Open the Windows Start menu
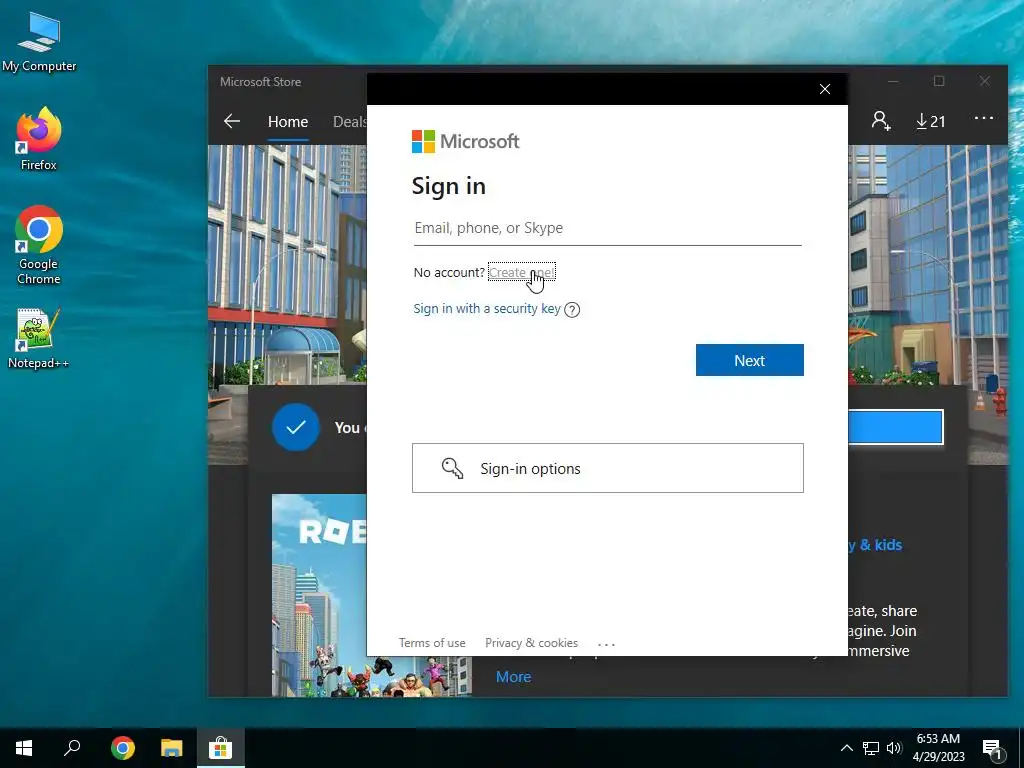 (x=24, y=748)
